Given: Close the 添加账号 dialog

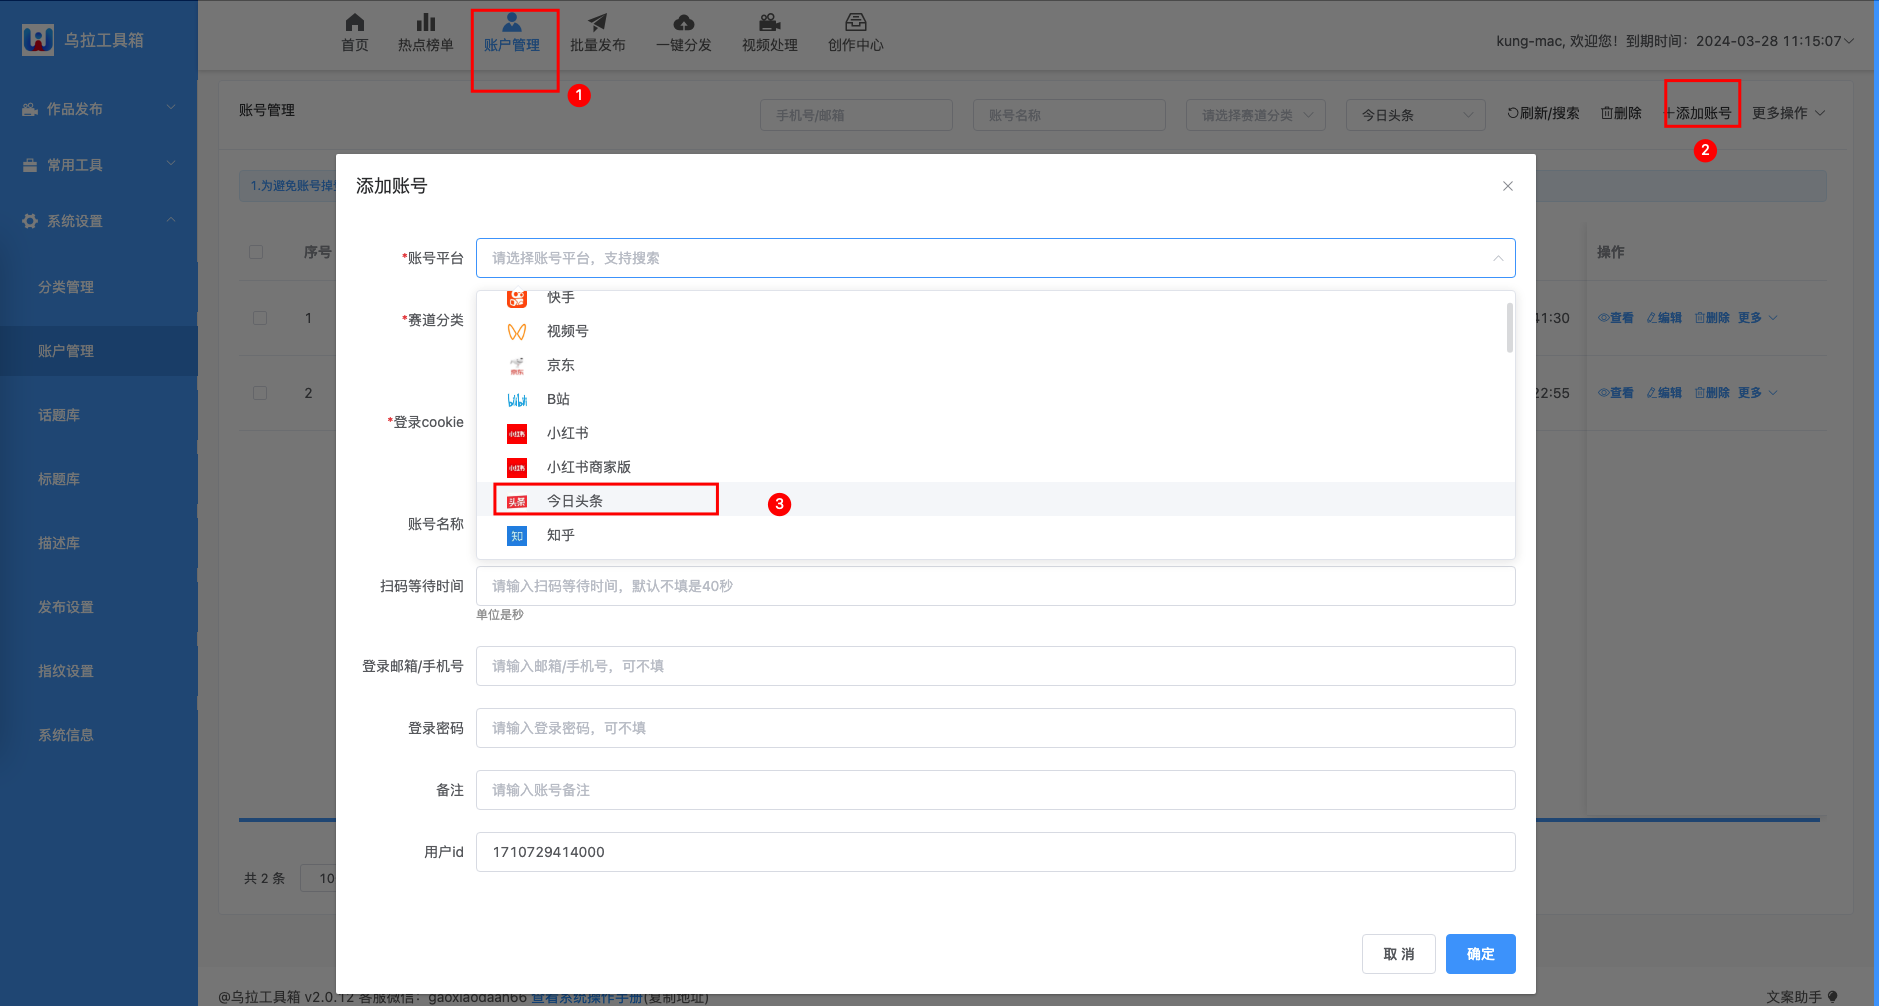Looking at the screenshot, I should point(1508,186).
